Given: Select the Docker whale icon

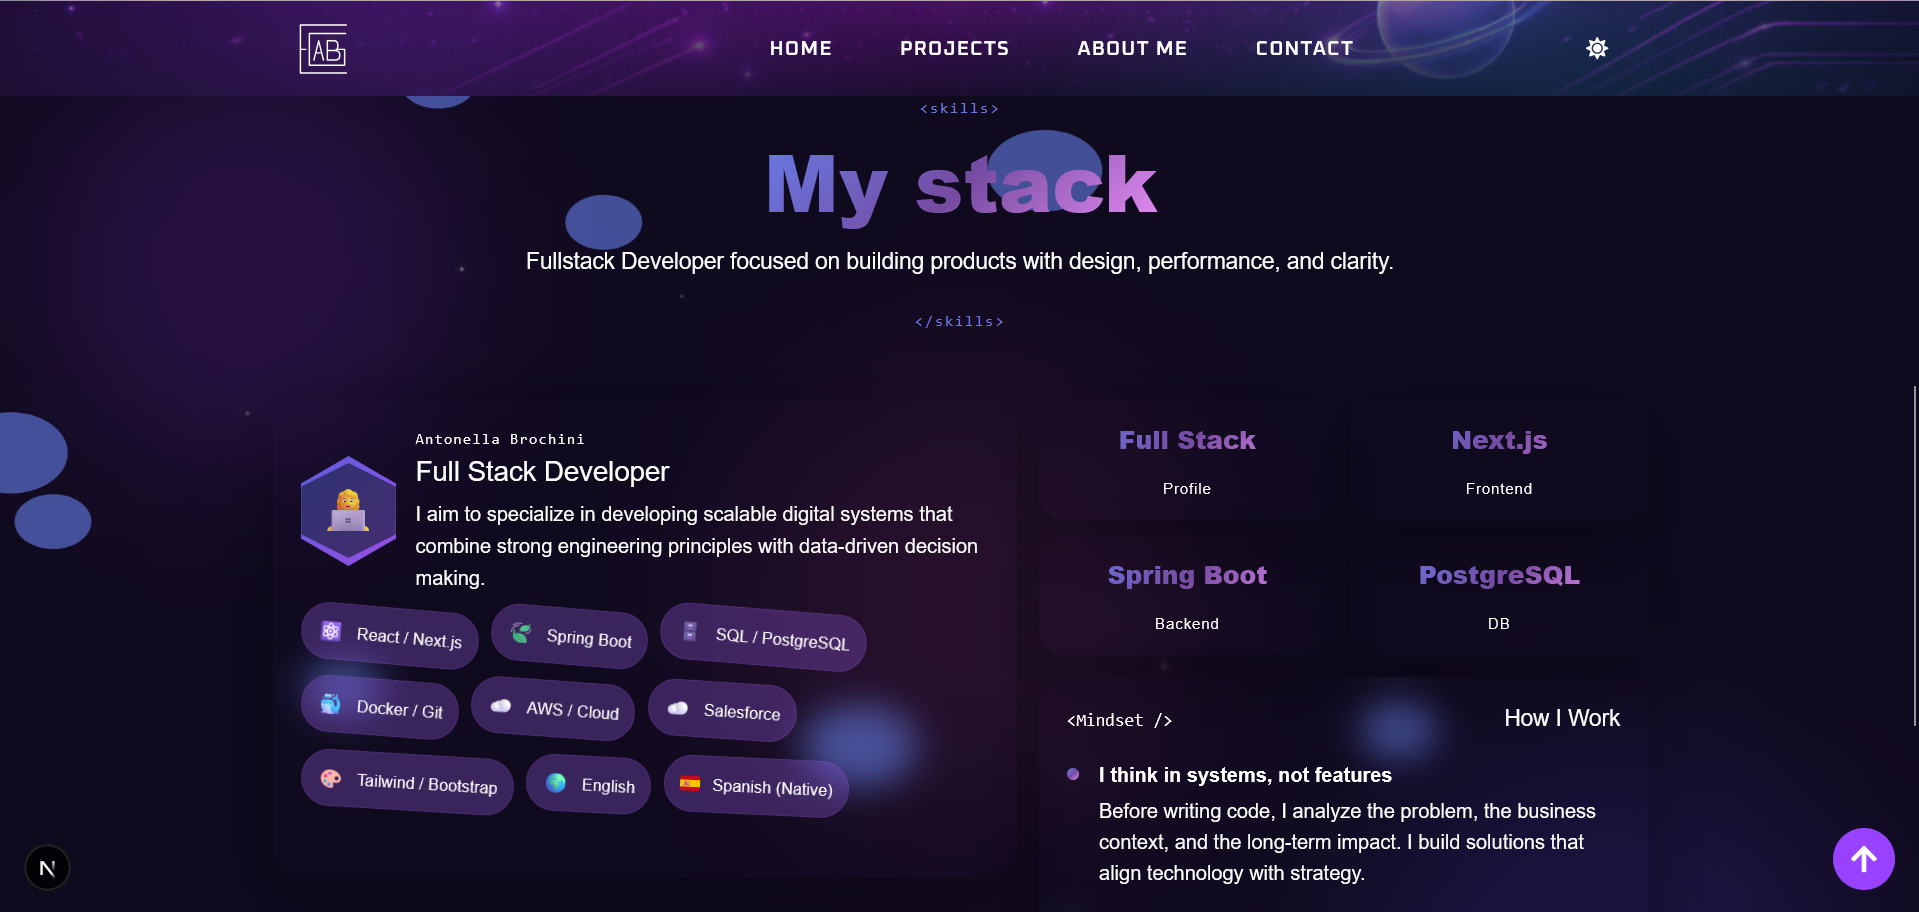Looking at the screenshot, I should coord(329,703).
